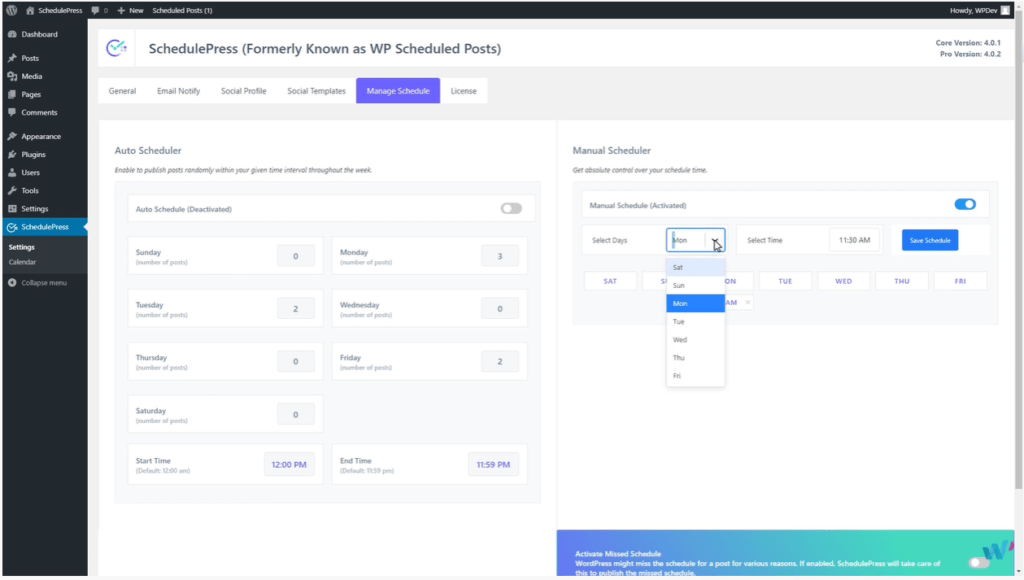Screen dimensions: 1024x580
Task: Open the Select Days dropdown
Action: click(695, 239)
